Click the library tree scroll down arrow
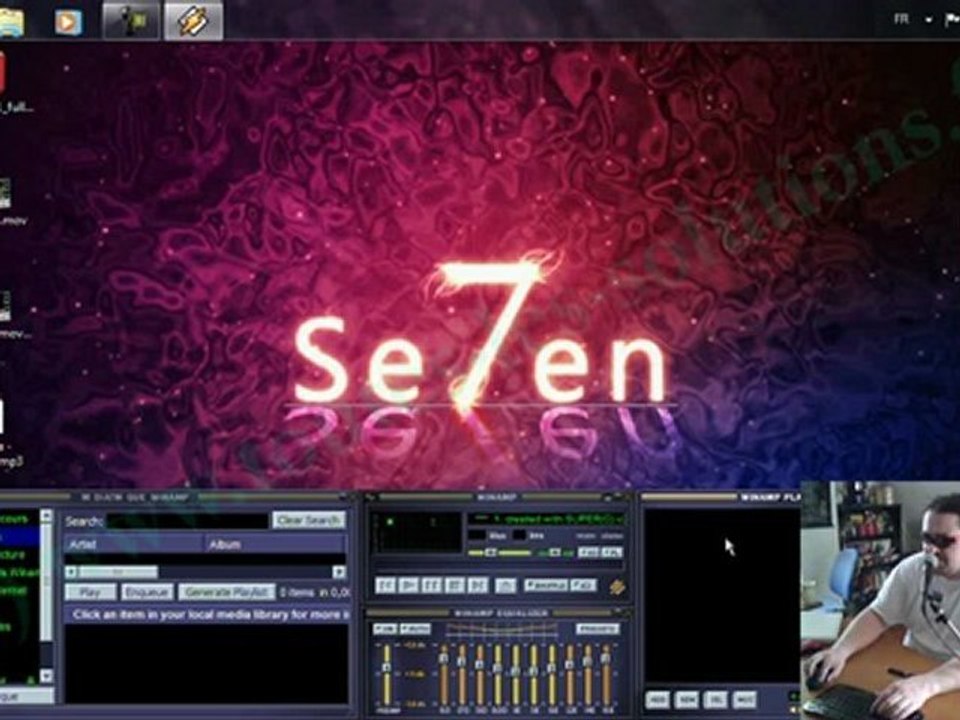960x720 pixels. click(47, 676)
